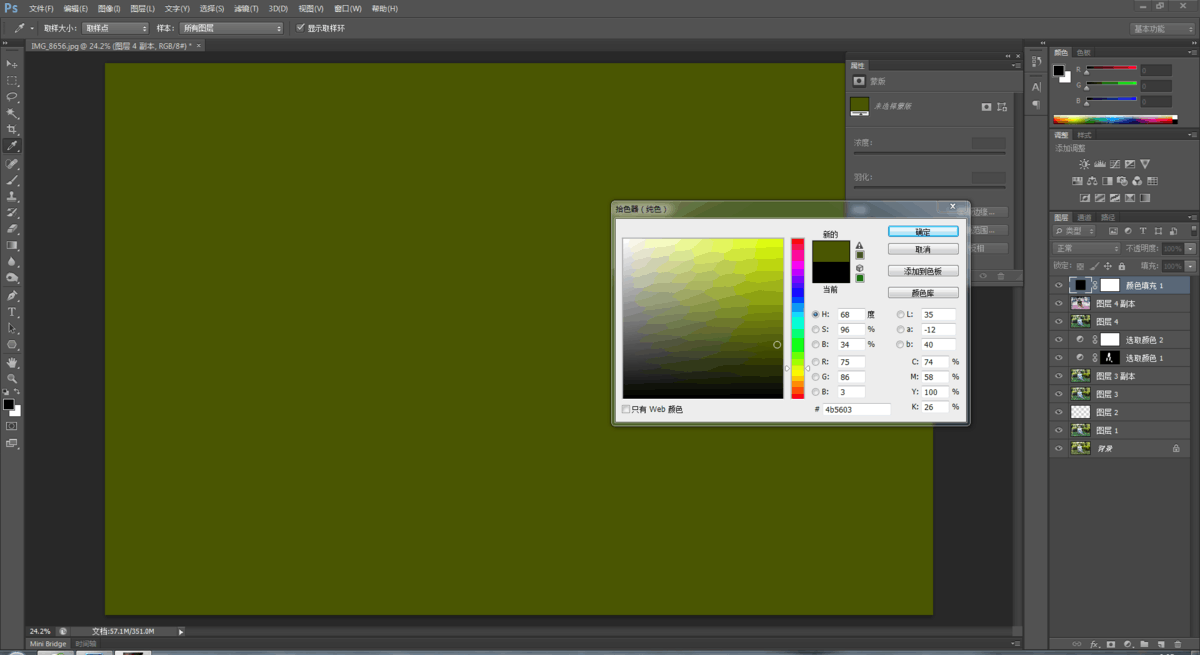Select the Lasso tool in the toolbar
The width and height of the screenshot is (1200, 655).
(12, 97)
